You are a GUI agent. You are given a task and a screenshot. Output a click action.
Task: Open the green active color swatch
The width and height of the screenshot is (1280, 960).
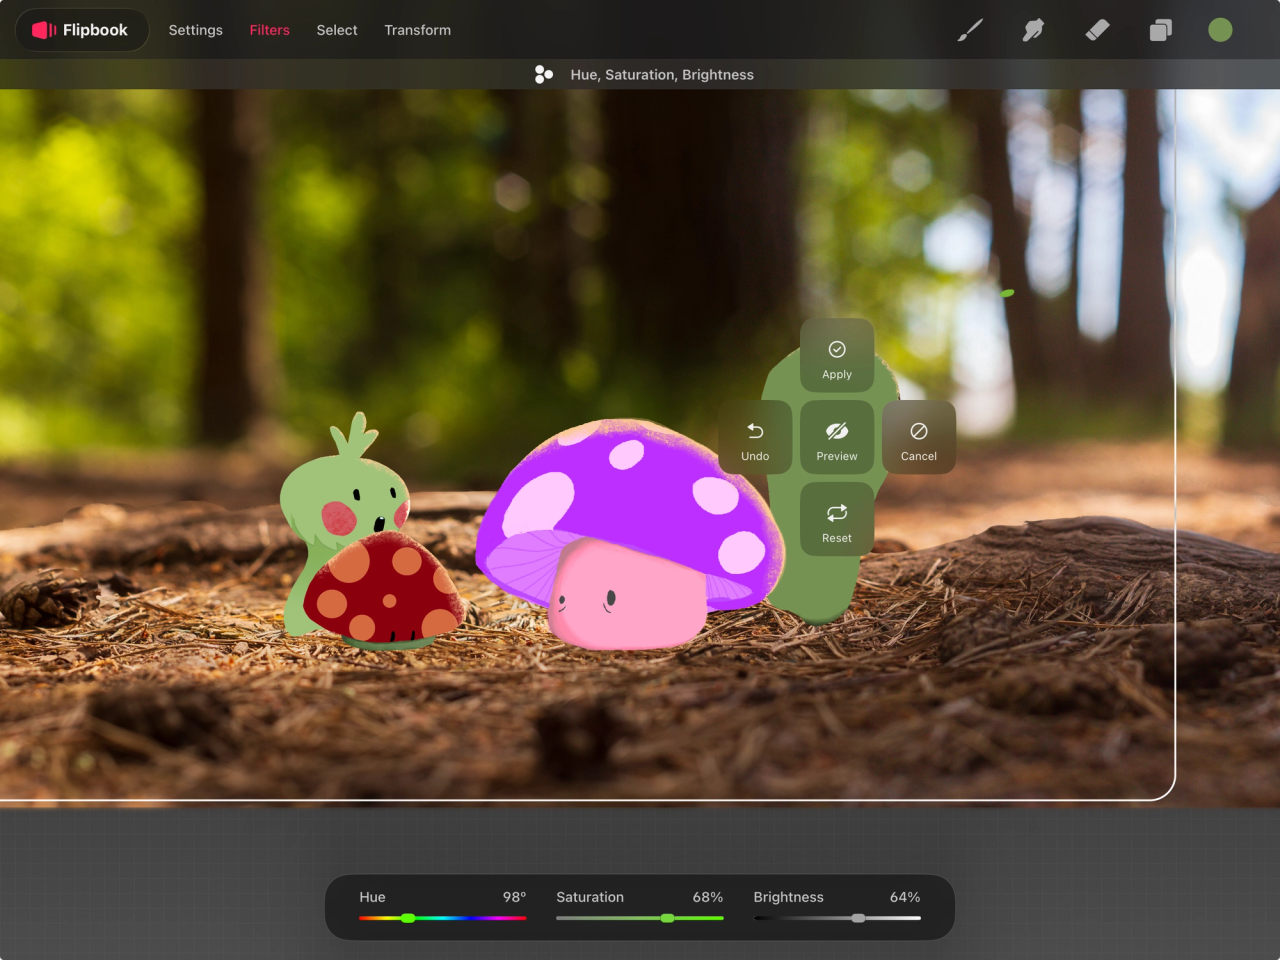tap(1220, 30)
